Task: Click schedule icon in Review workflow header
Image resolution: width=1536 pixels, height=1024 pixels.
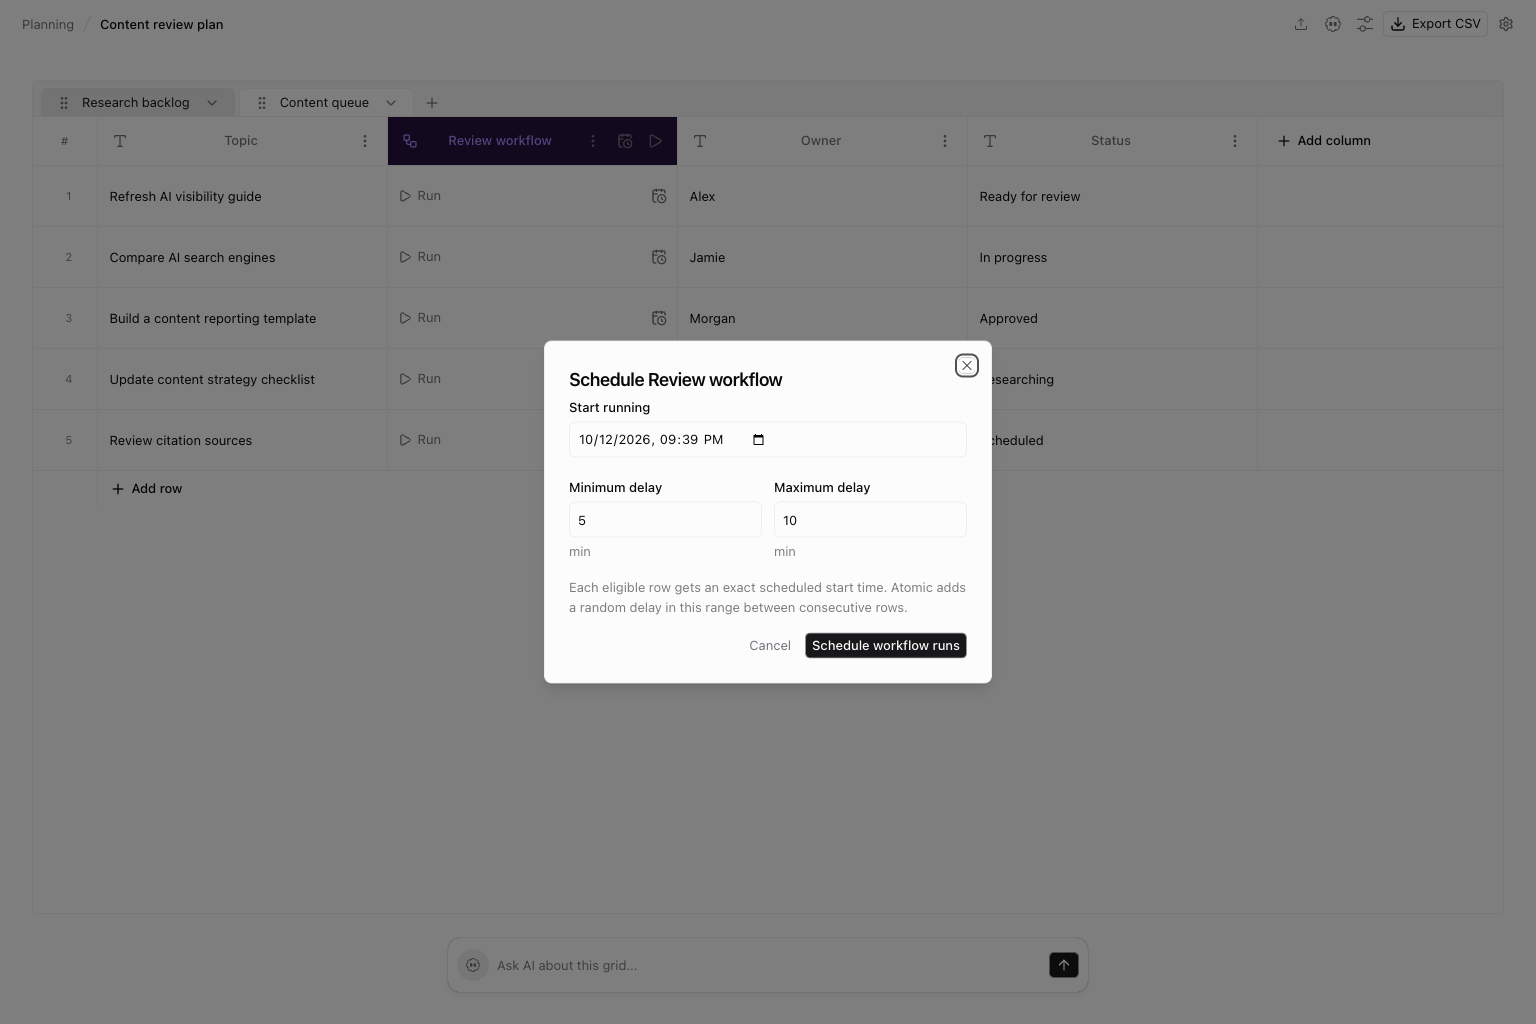Action: coord(625,141)
